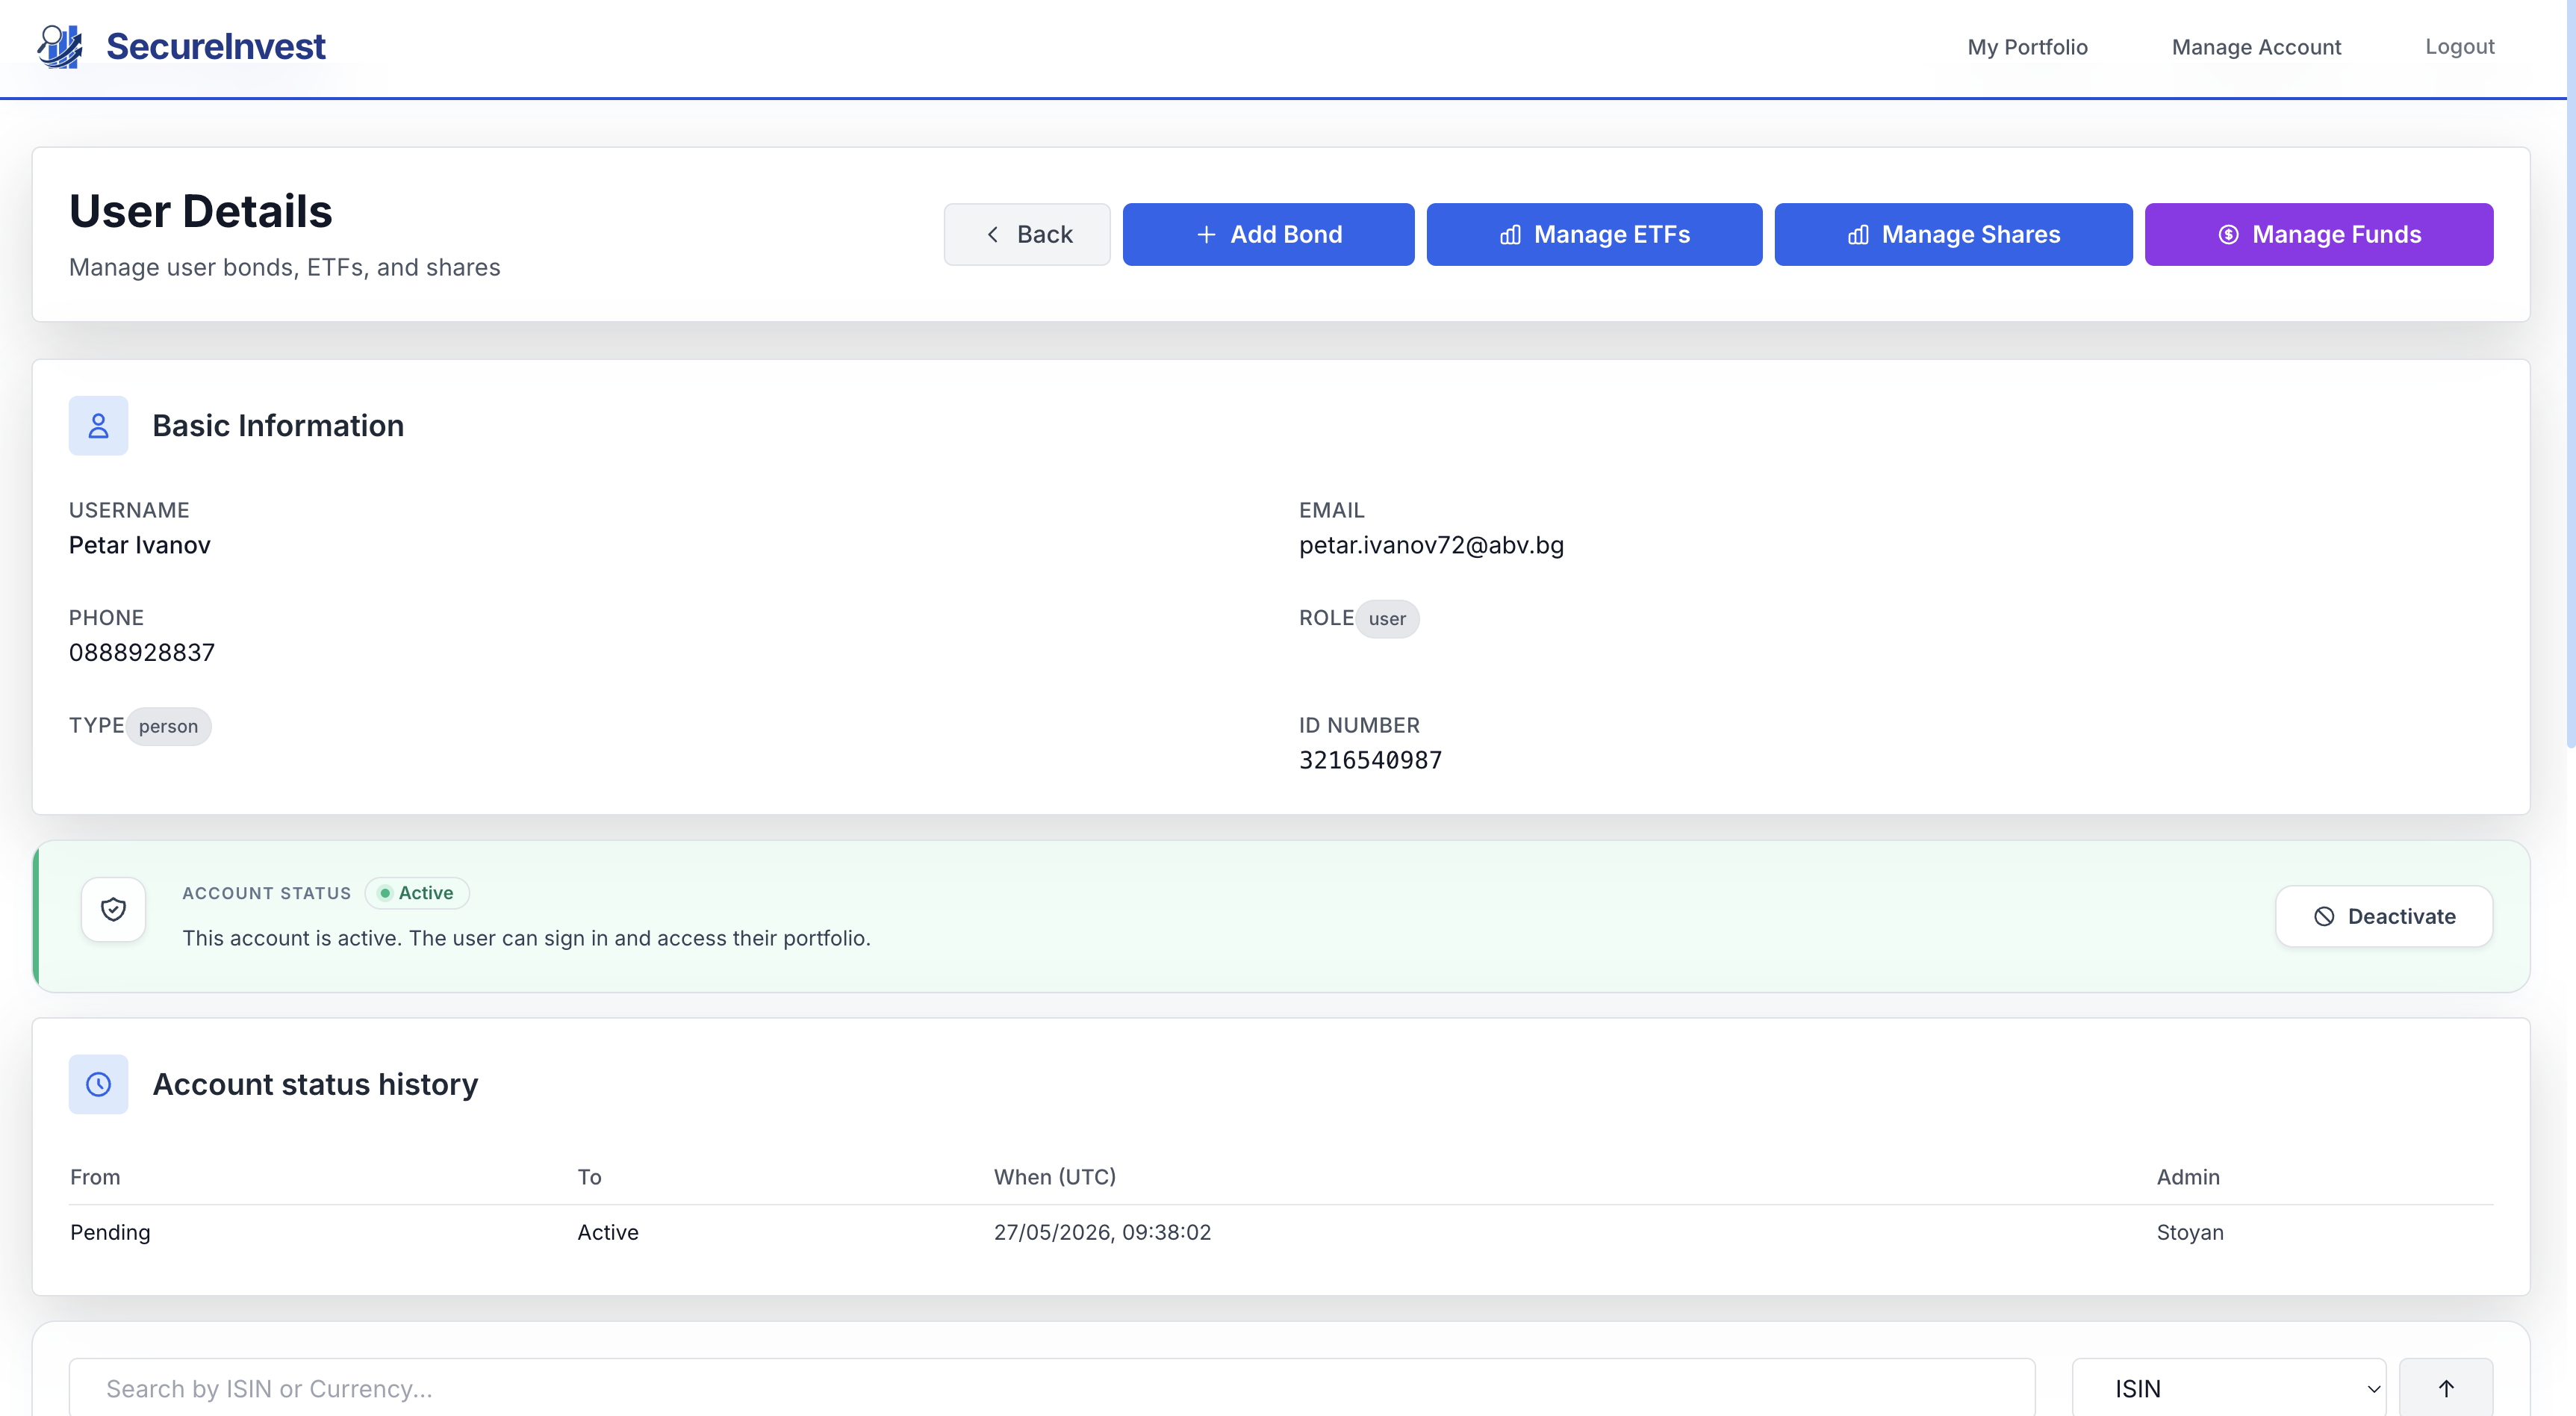This screenshot has width=2576, height=1416.
Task: Go back using the Back button
Action: point(1027,234)
